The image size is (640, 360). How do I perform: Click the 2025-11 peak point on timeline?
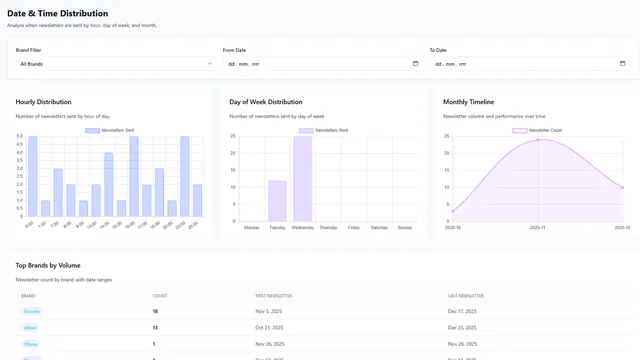pyautogui.click(x=538, y=140)
